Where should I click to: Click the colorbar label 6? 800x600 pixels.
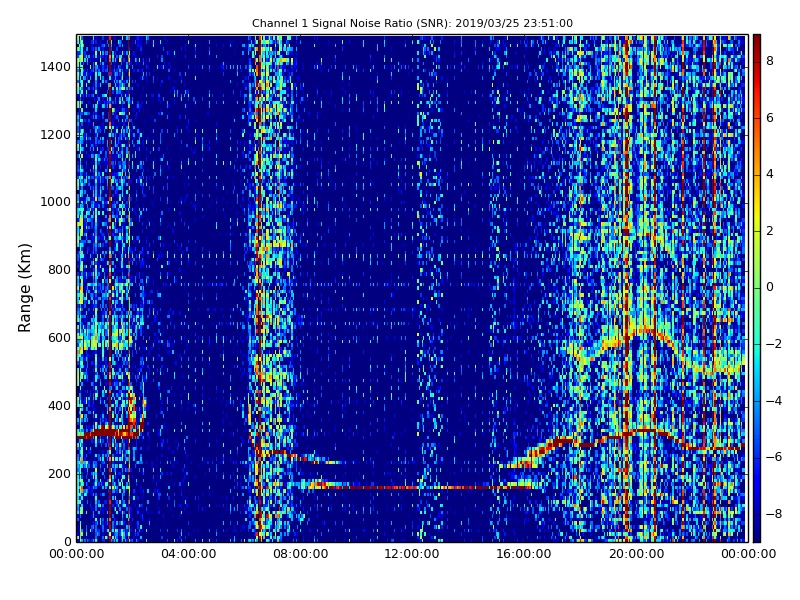click(770, 118)
